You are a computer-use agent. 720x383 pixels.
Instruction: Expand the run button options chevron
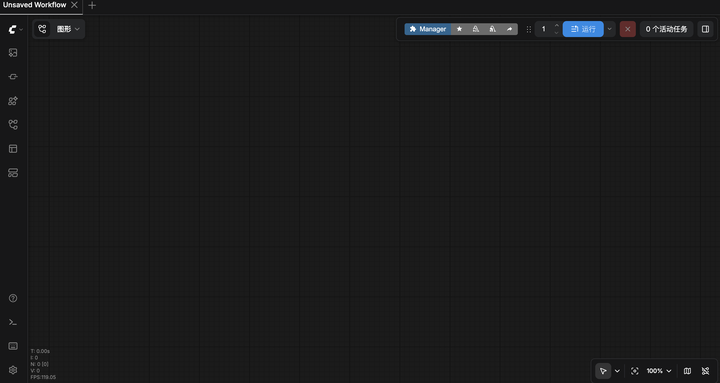point(610,29)
